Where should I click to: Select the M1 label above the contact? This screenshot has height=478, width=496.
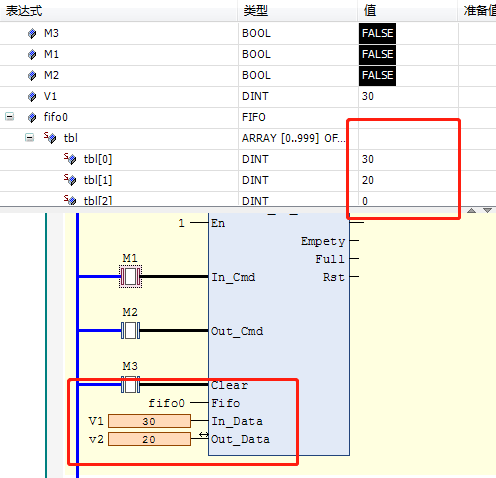click(x=130, y=258)
